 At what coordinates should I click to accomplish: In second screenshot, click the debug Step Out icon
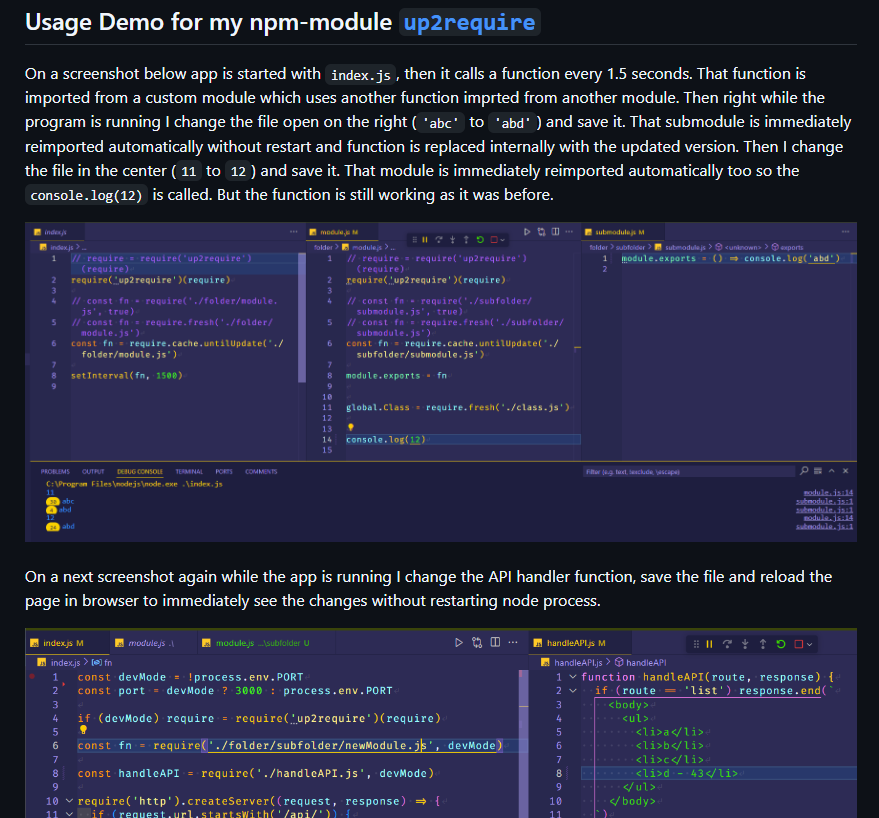(763, 644)
